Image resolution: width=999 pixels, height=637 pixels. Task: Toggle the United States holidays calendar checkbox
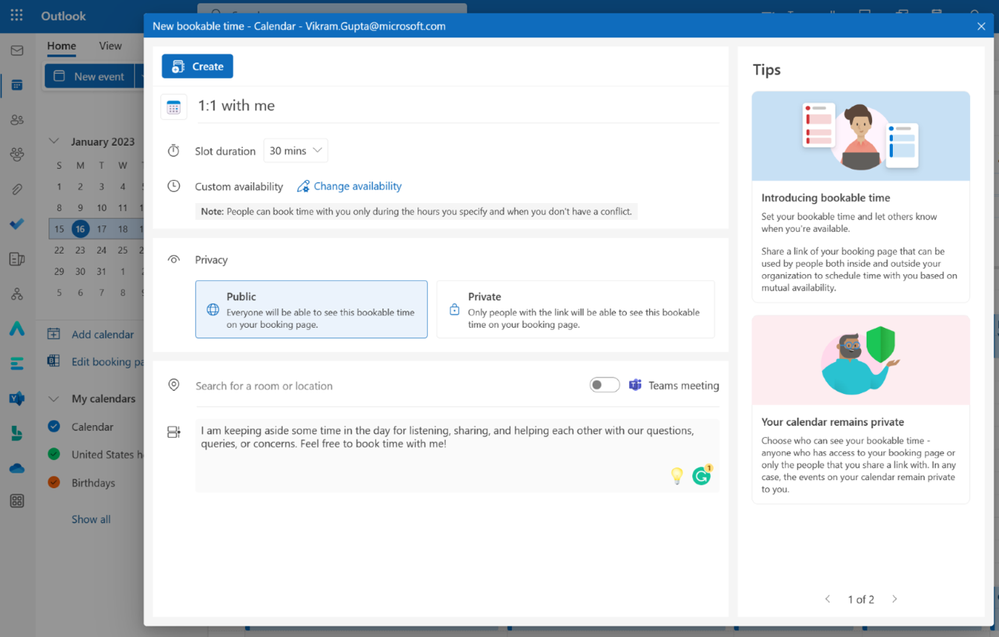point(54,454)
